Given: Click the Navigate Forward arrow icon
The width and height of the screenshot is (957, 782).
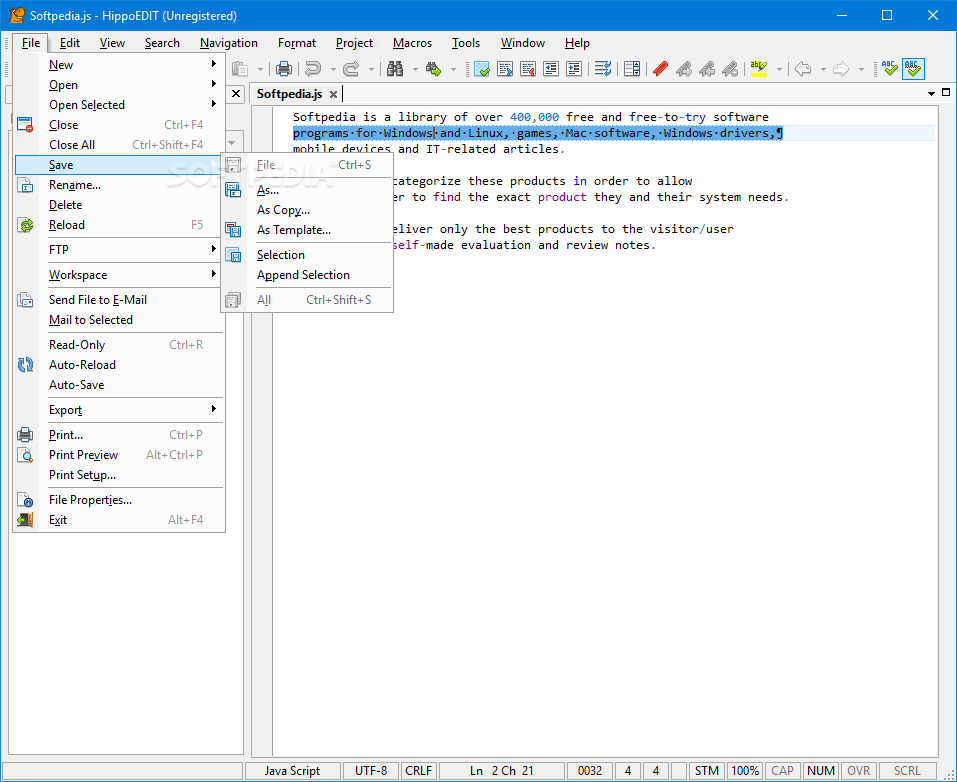Looking at the screenshot, I should click(x=841, y=69).
